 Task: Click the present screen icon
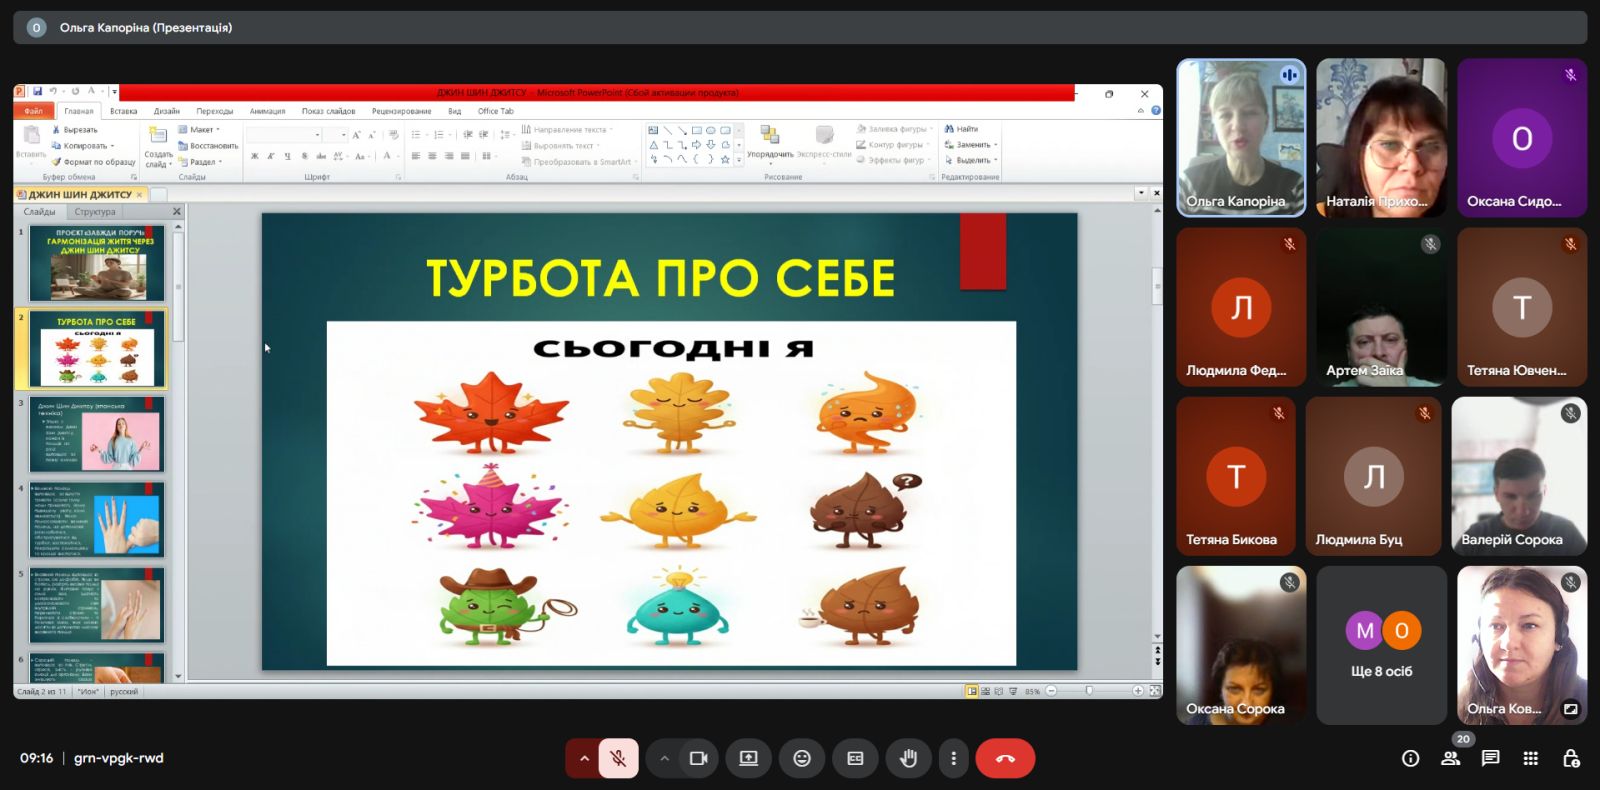pyautogui.click(x=748, y=758)
